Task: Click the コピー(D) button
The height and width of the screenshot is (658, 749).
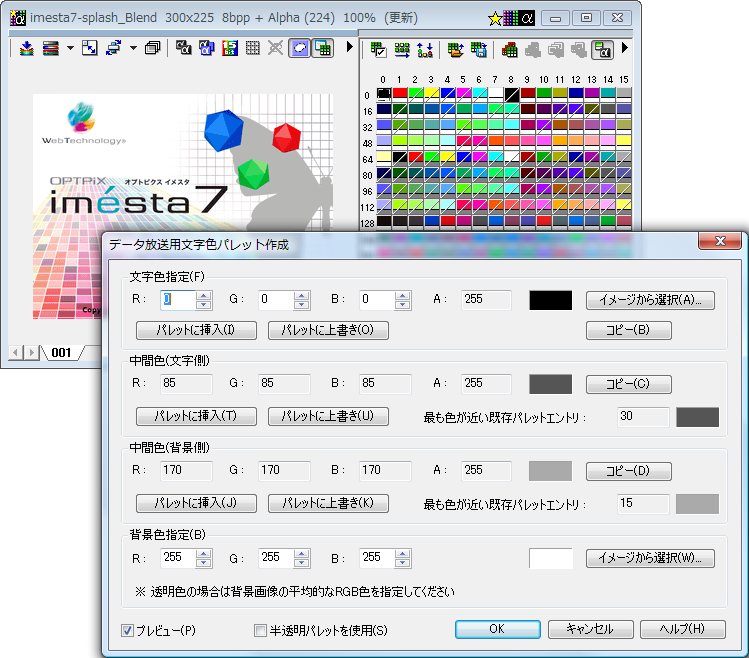Action: point(629,471)
